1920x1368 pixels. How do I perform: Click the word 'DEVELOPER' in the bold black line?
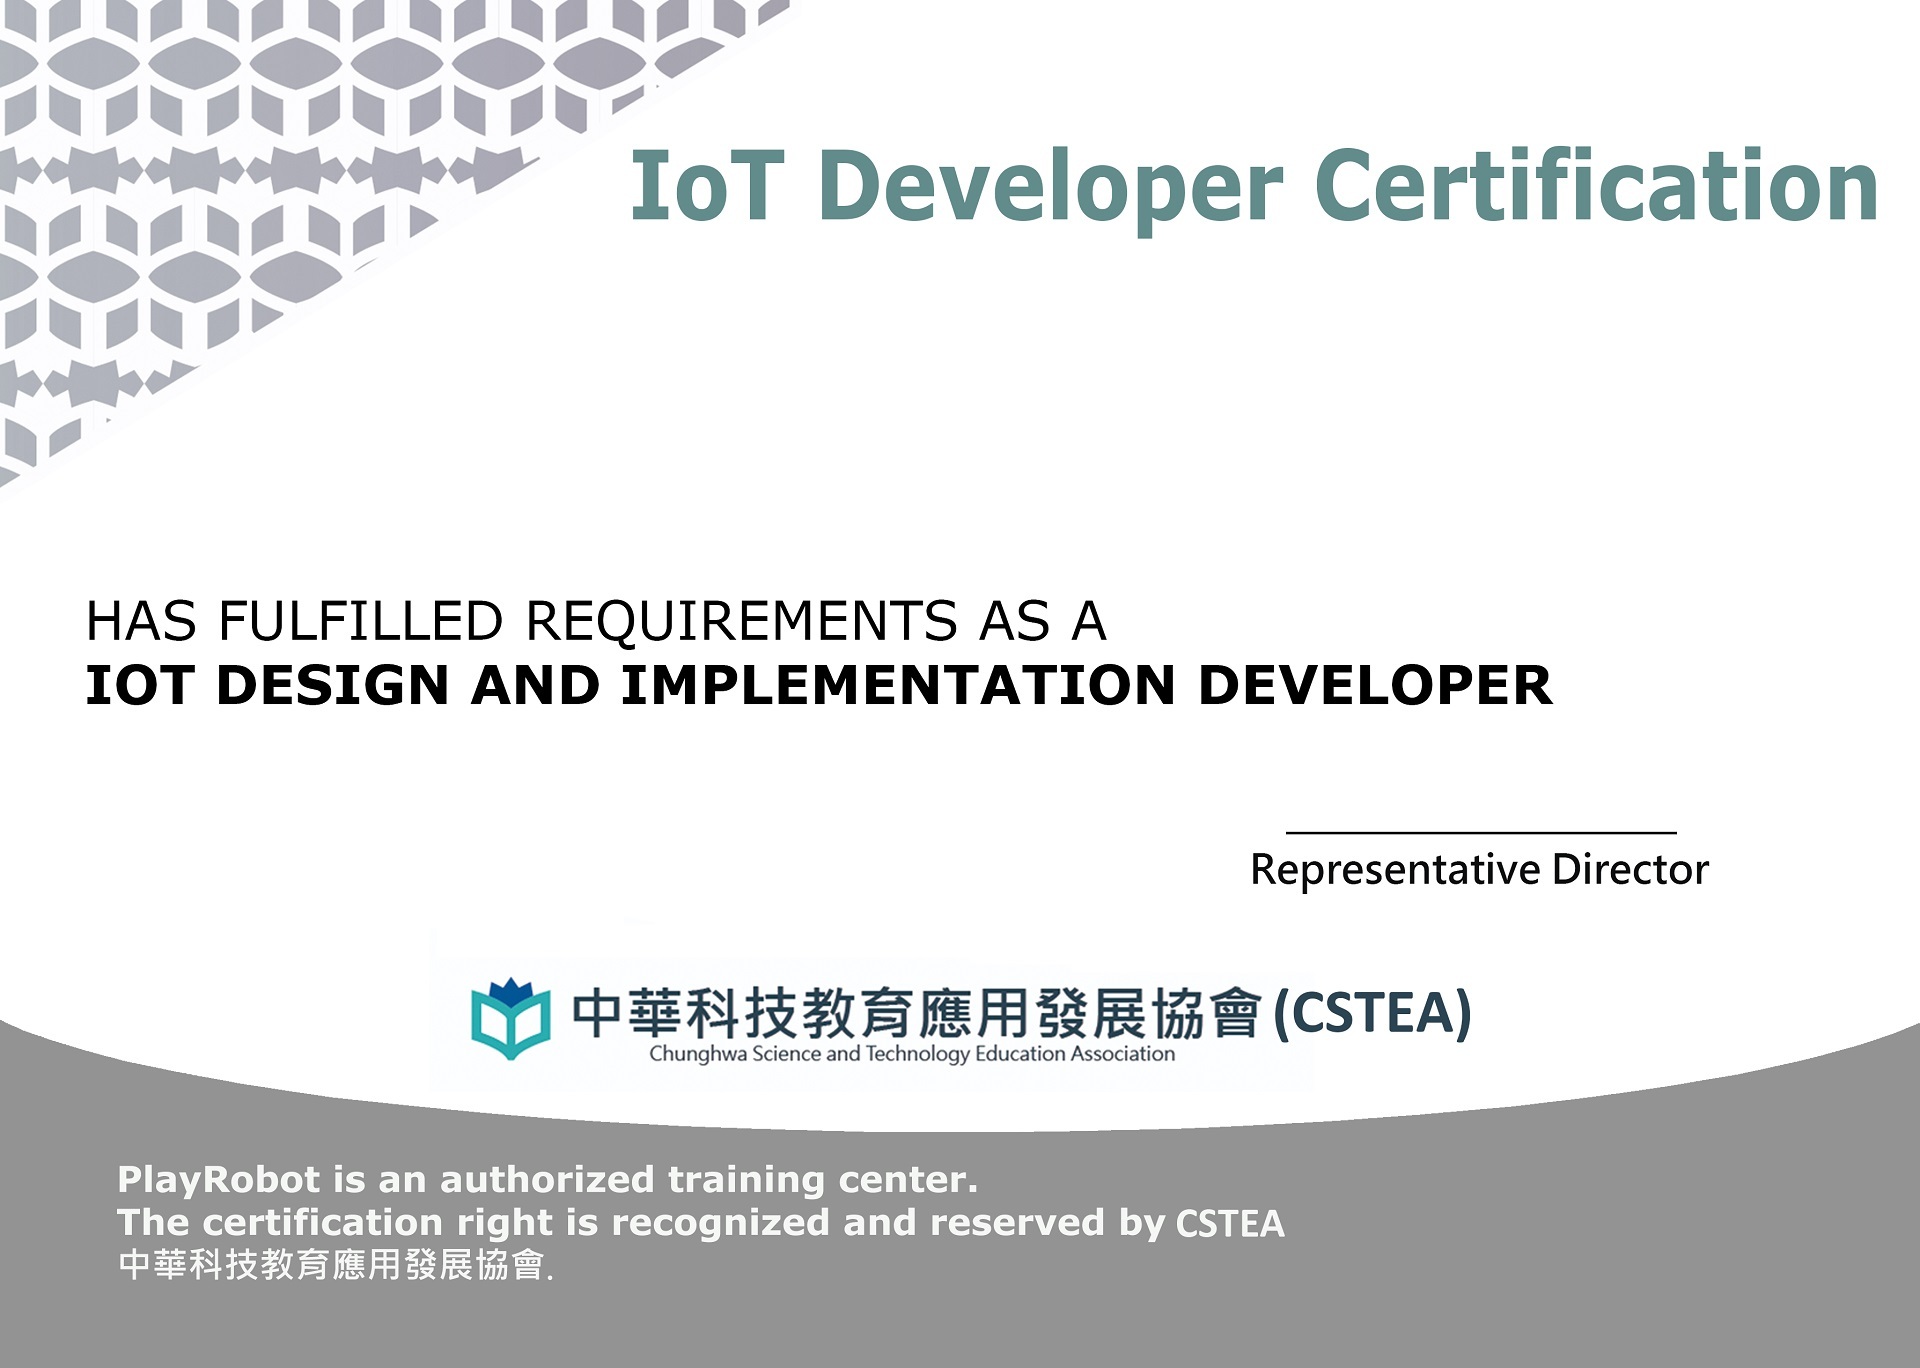[1375, 686]
